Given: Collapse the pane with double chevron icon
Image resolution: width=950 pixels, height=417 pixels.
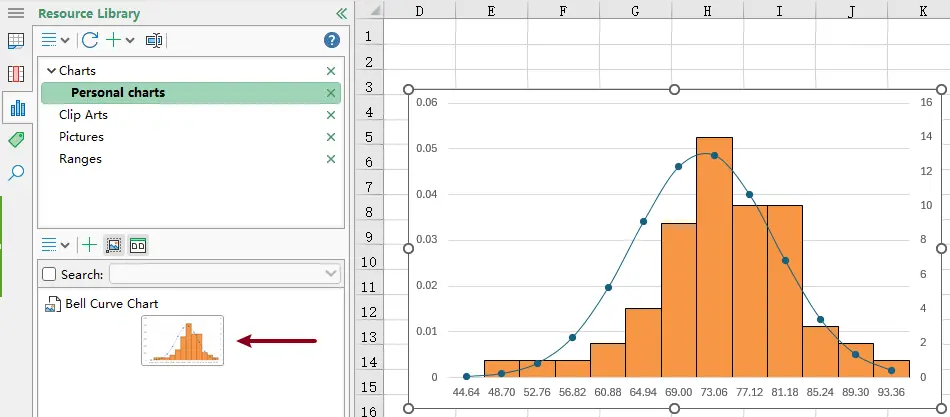Looking at the screenshot, I should pos(341,14).
